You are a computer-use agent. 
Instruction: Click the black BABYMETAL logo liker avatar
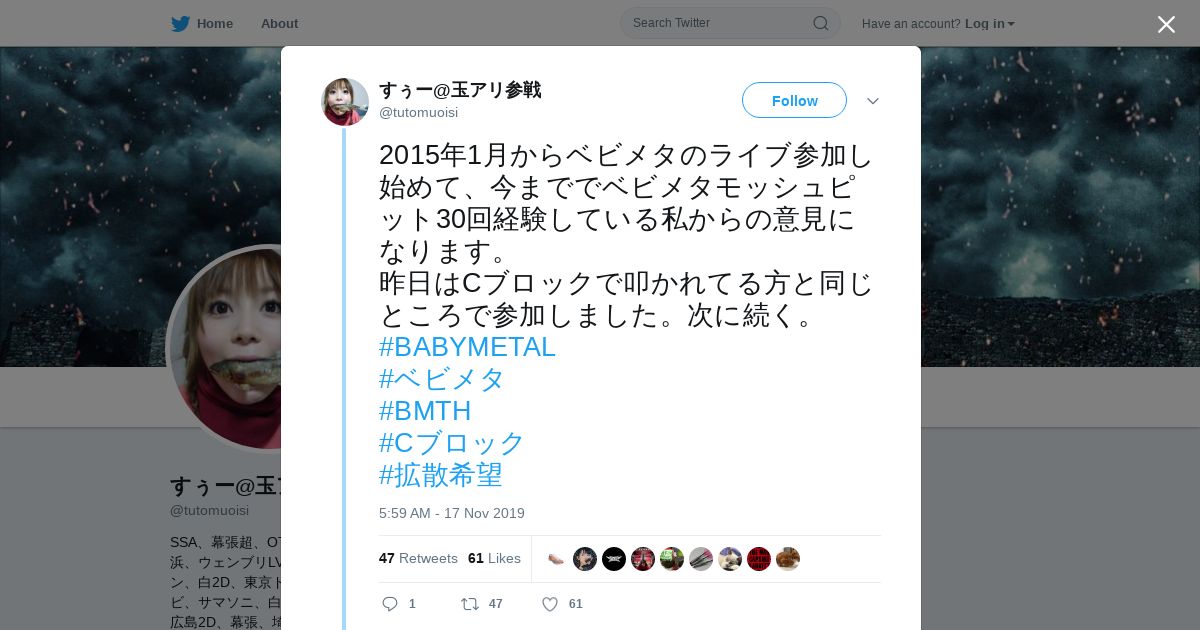(x=614, y=559)
